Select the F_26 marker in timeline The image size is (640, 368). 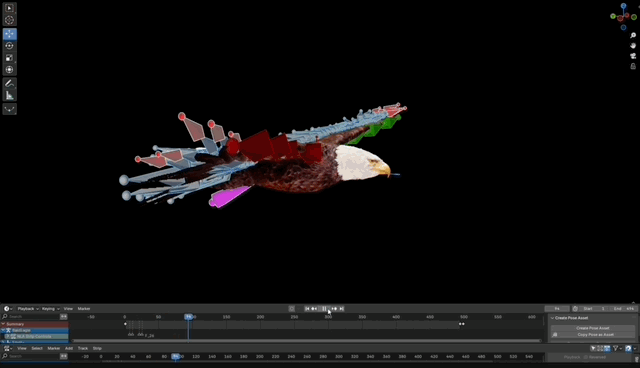pyautogui.click(x=149, y=335)
